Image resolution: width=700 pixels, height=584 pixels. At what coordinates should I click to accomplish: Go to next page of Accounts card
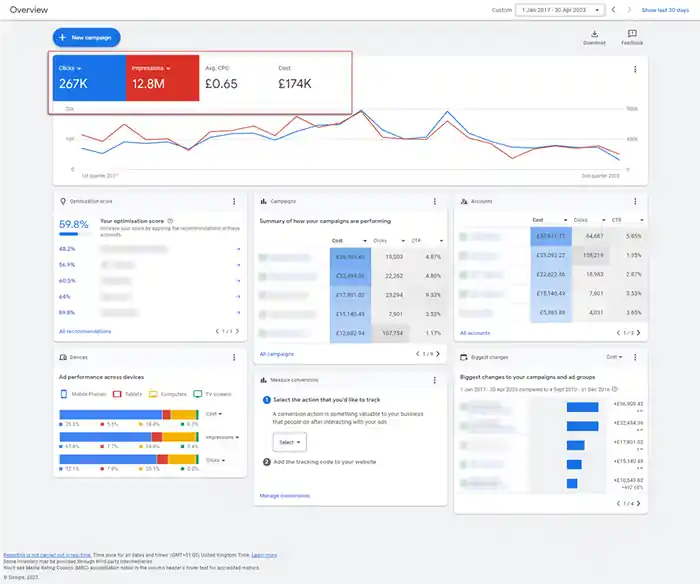click(638, 333)
